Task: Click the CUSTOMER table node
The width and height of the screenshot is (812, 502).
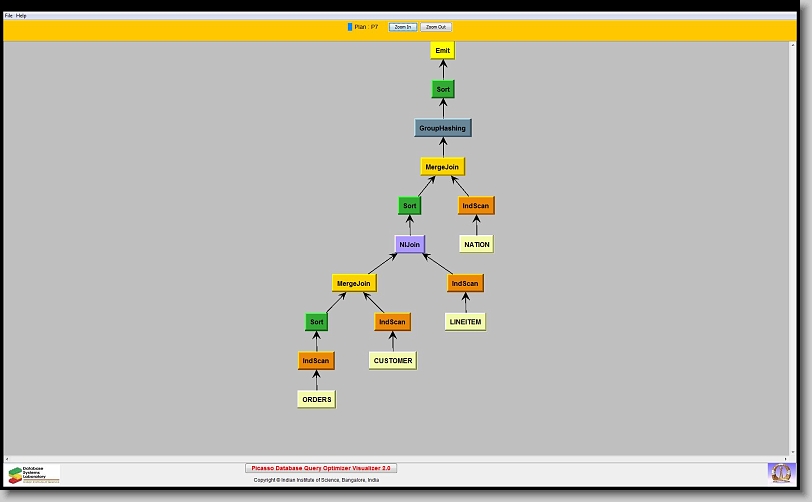Action: [392, 360]
